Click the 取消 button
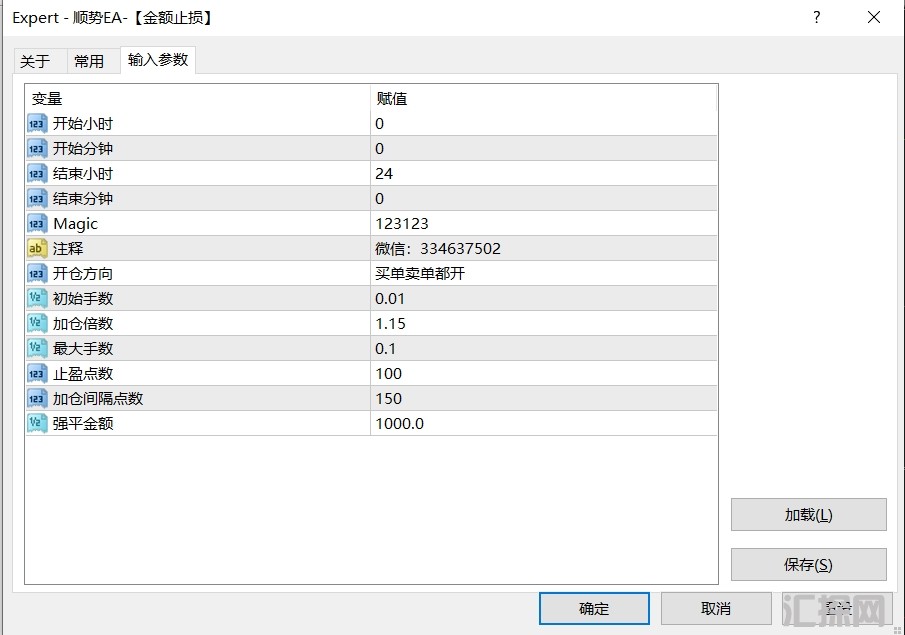This screenshot has width=905, height=635. tap(715, 608)
